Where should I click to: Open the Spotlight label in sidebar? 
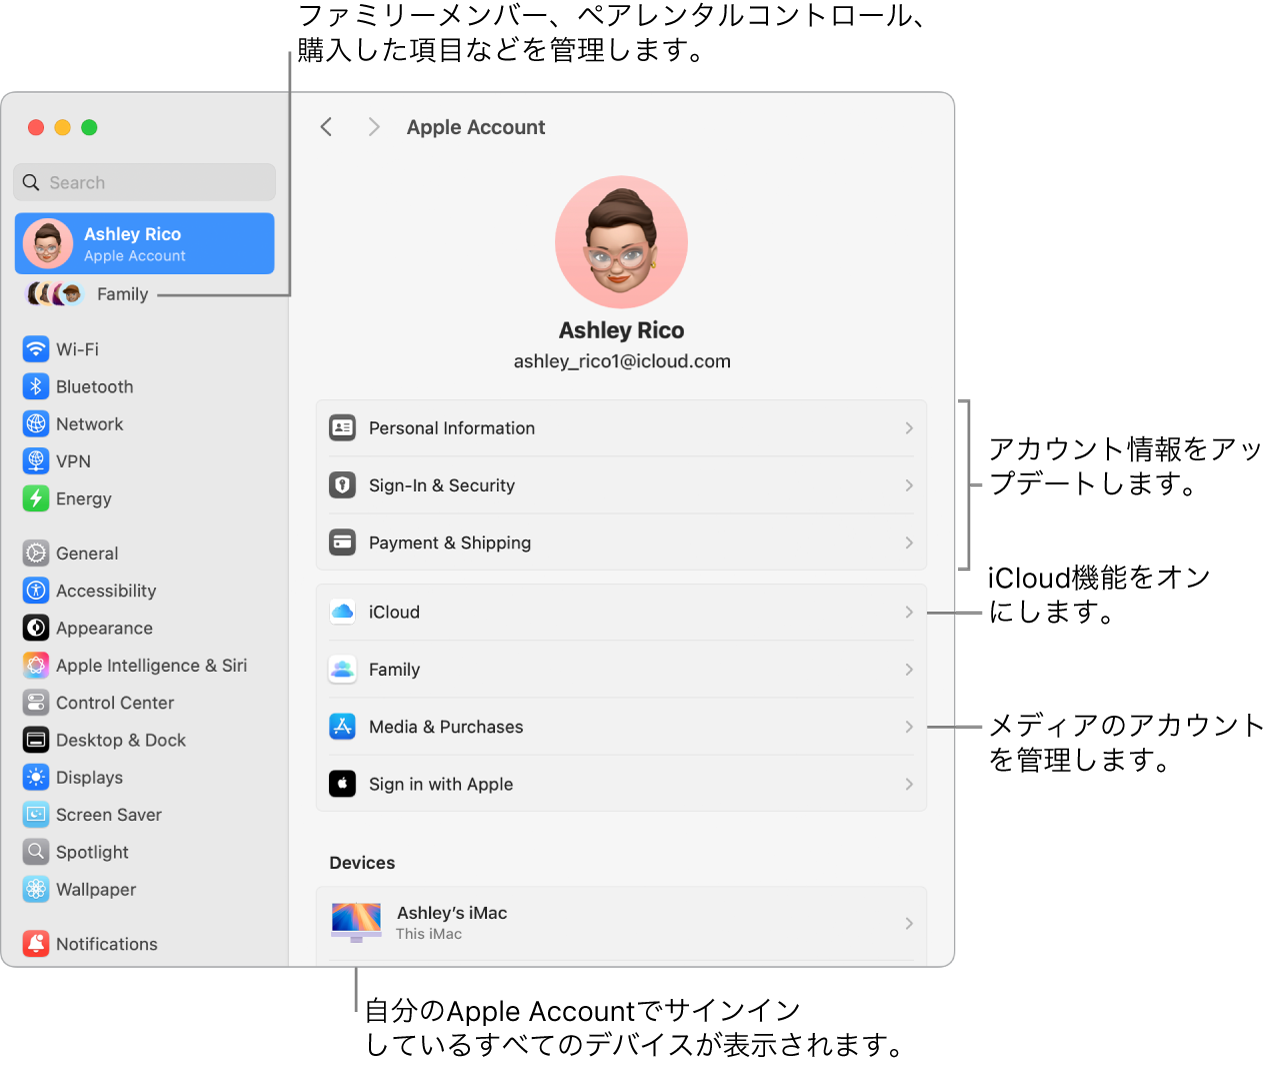point(92,852)
